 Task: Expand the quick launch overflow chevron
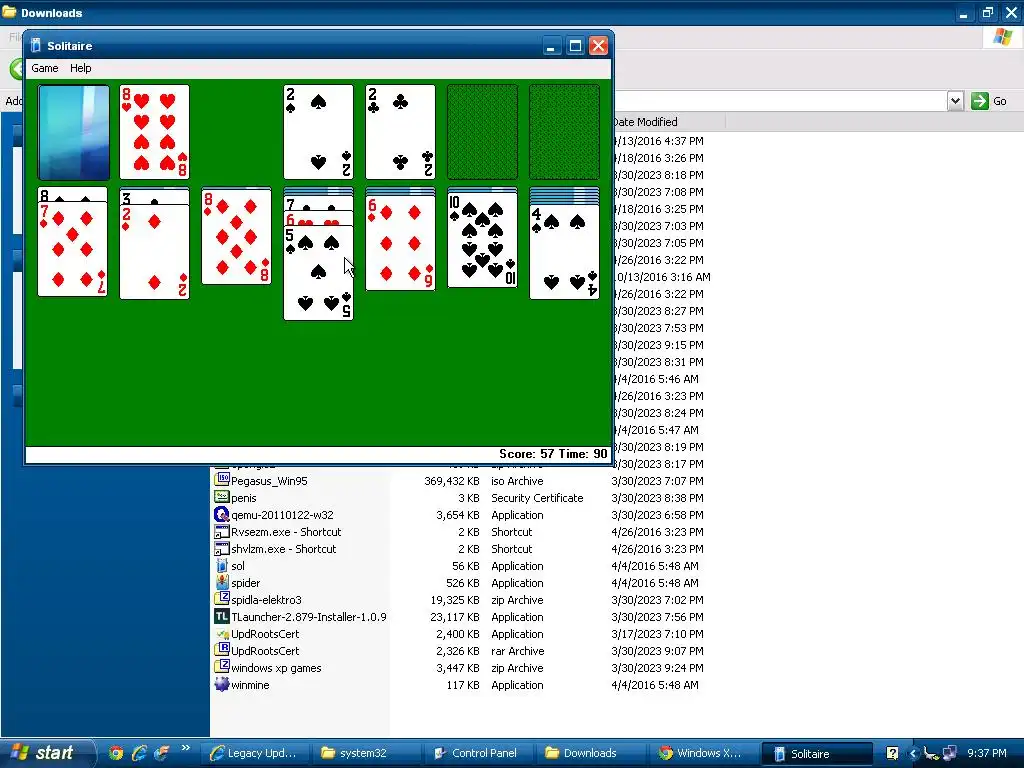click(x=185, y=748)
